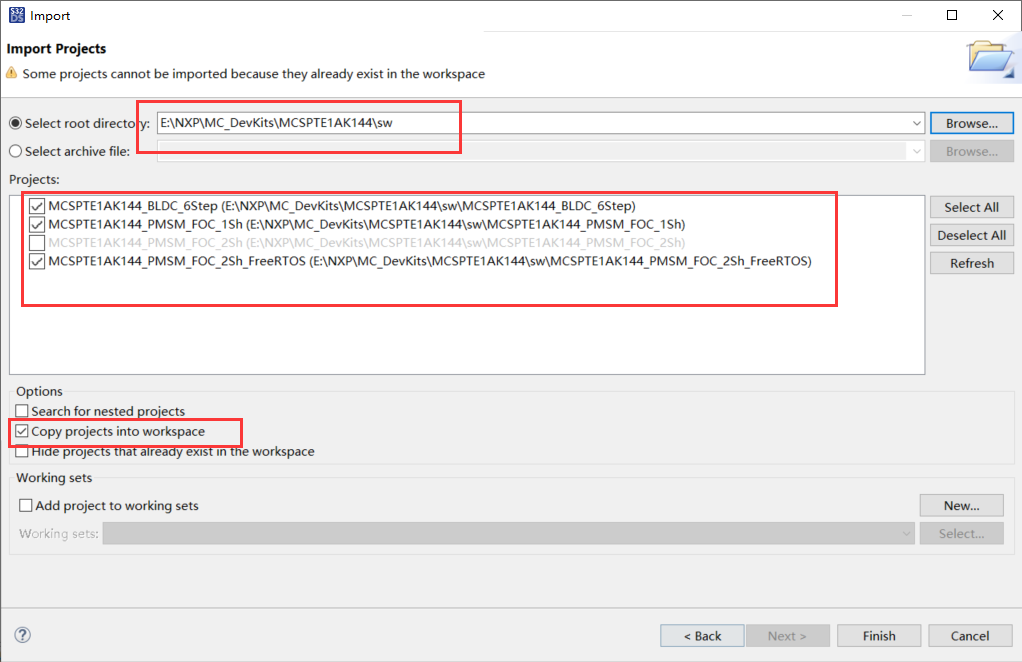Open the root directory path dropdown
This screenshot has height=662, width=1022.
pyautogui.click(x=916, y=123)
